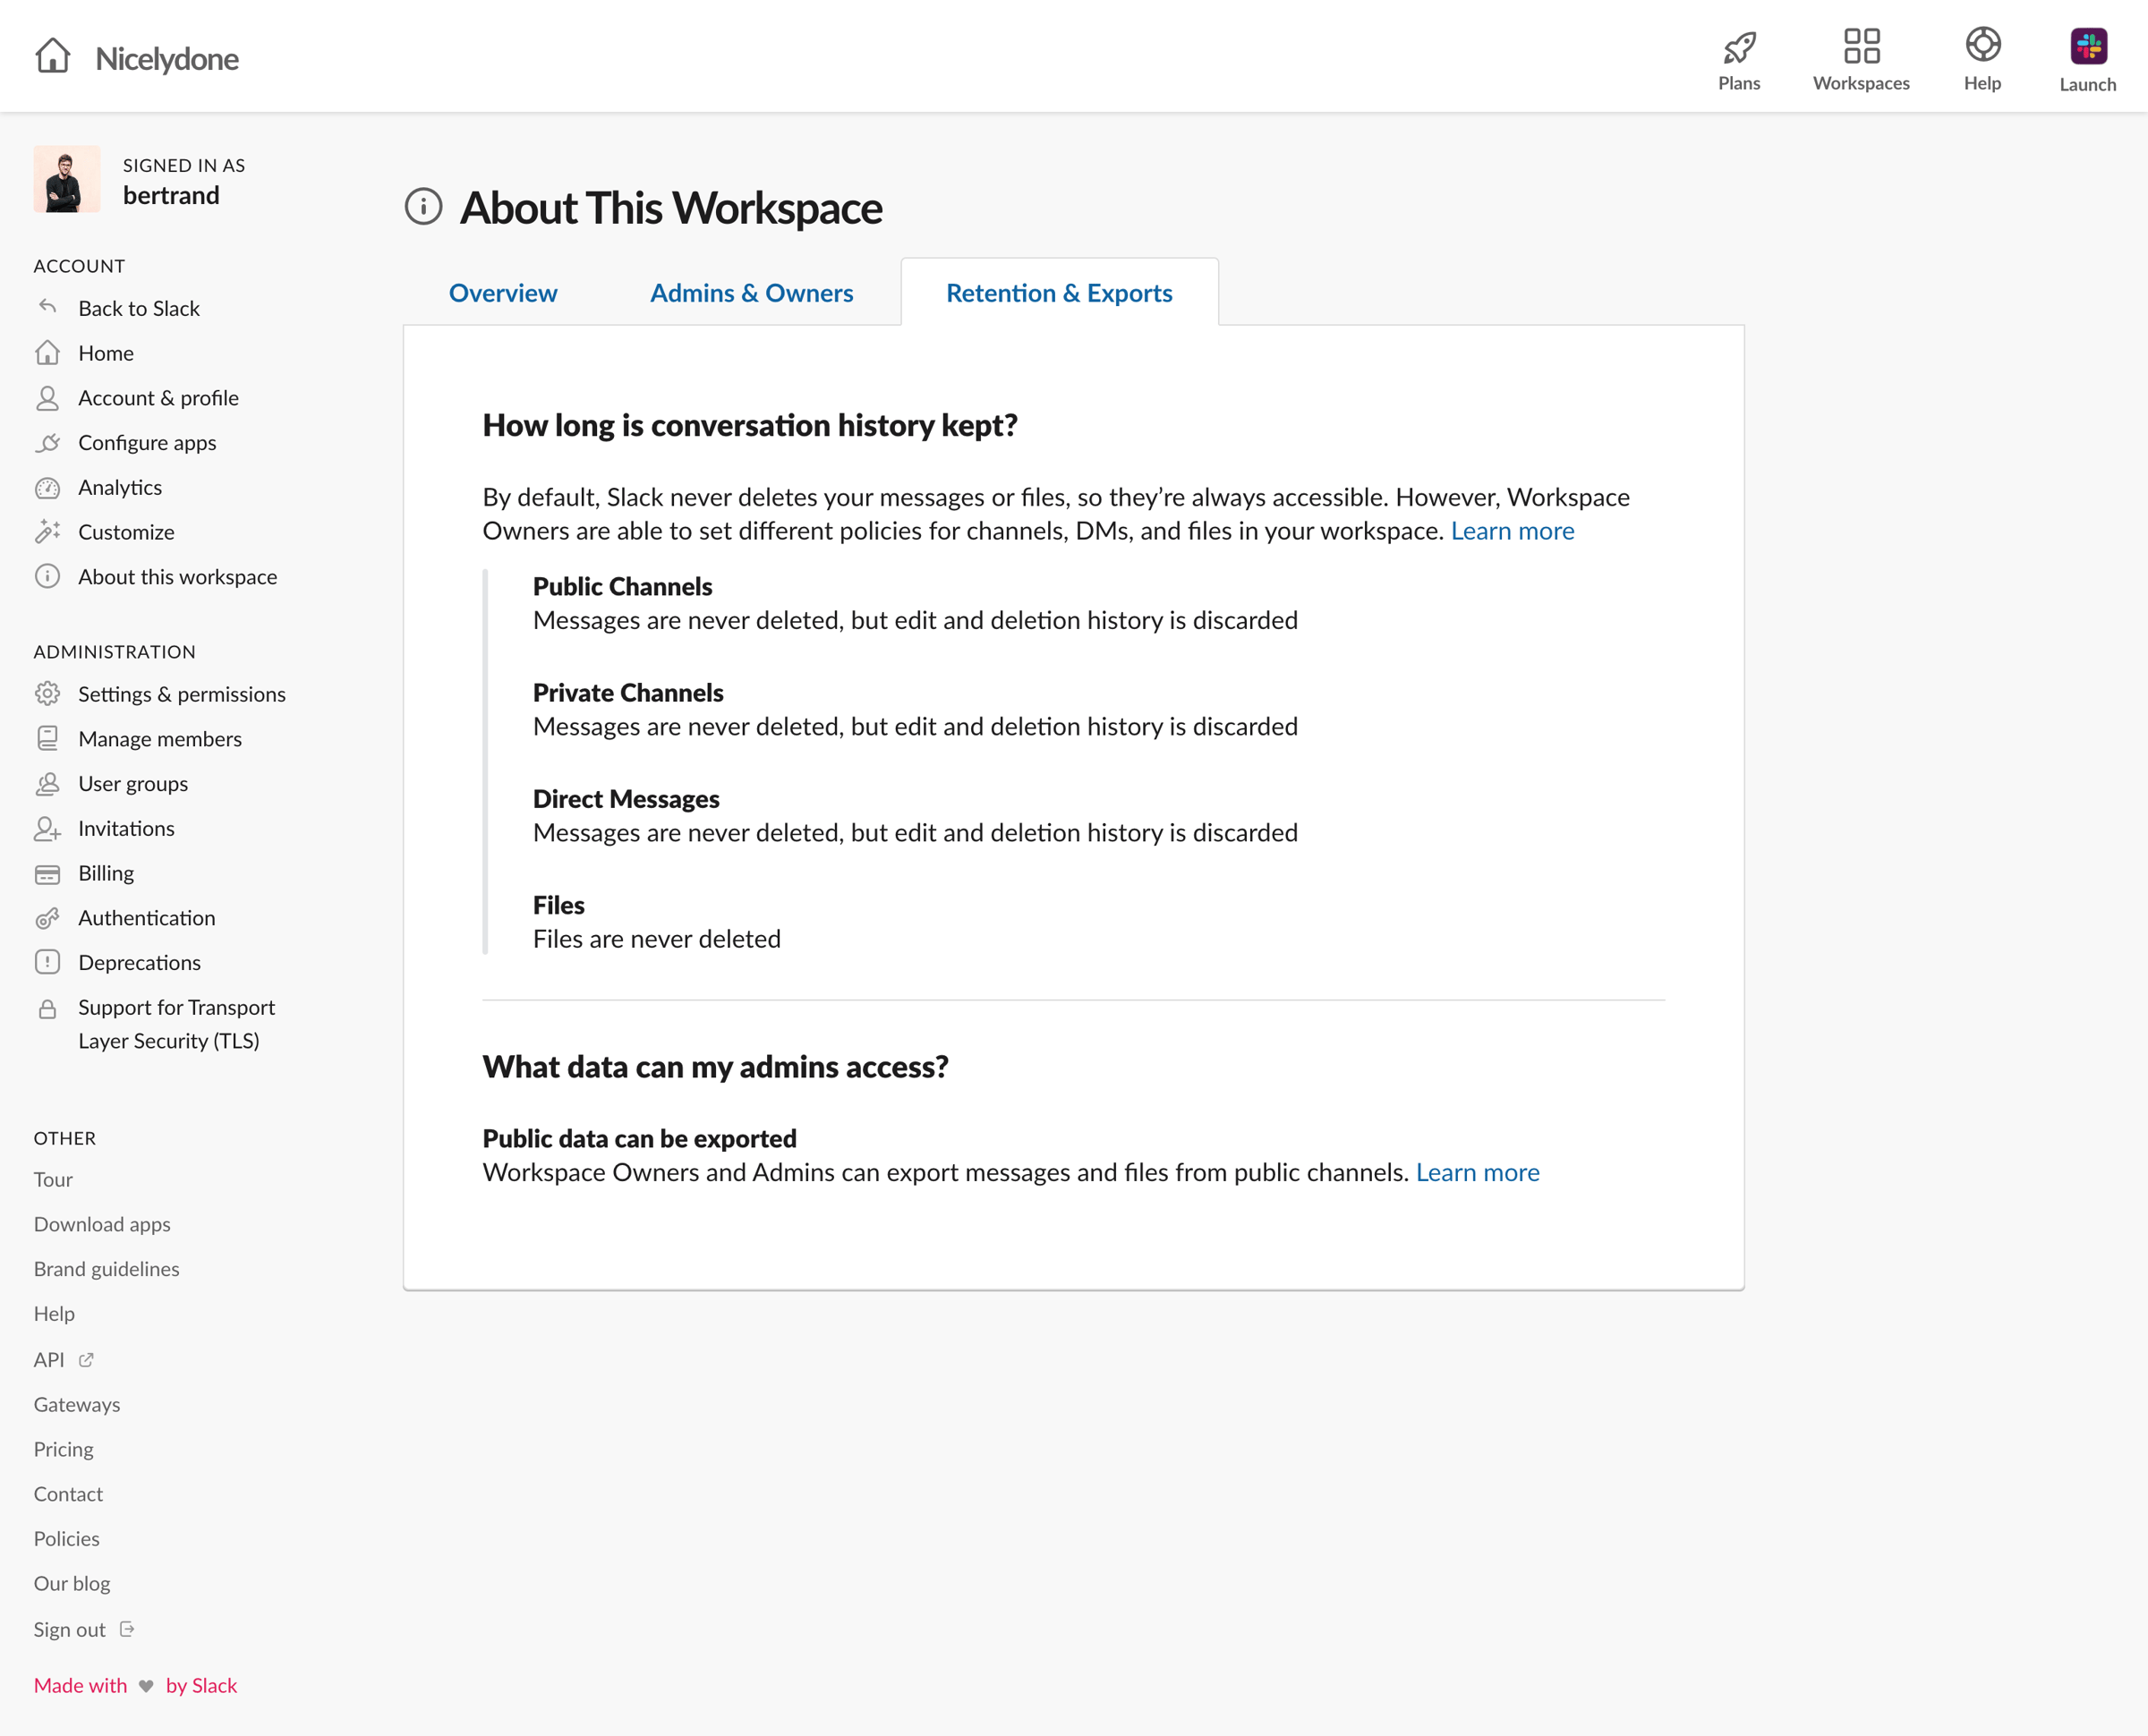This screenshot has height=1736, width=2148.
Task: Click the Account & profile person icon
Action: 47,398
